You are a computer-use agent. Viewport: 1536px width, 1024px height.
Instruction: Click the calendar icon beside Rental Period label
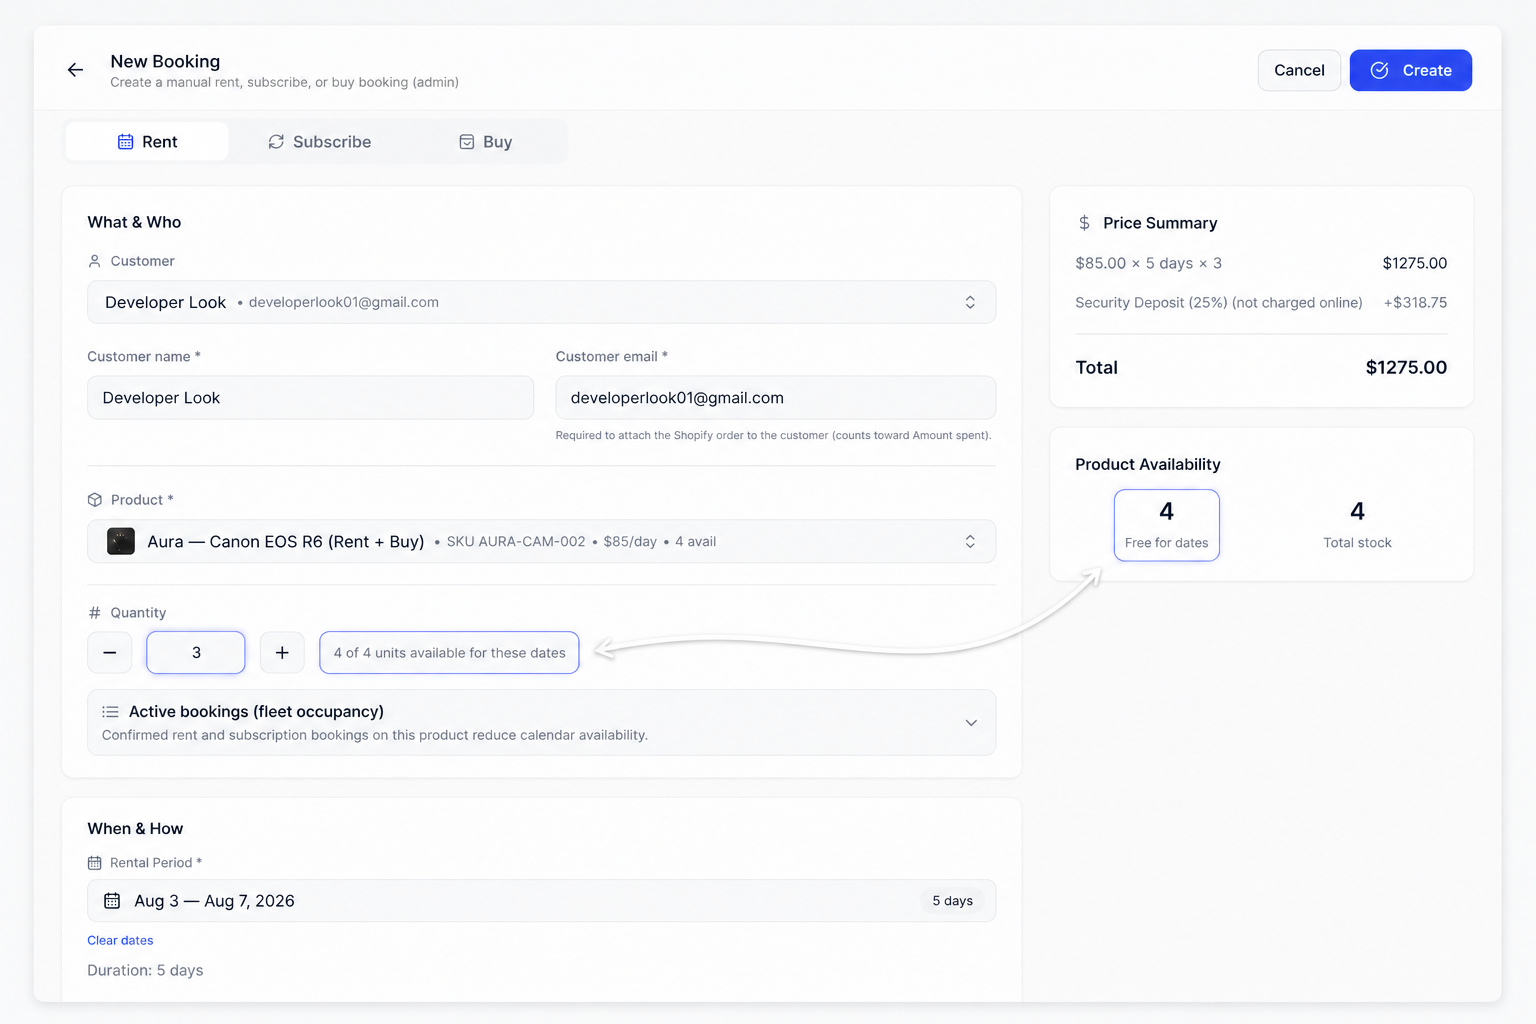pyautogui.click(x=95, y=863)
